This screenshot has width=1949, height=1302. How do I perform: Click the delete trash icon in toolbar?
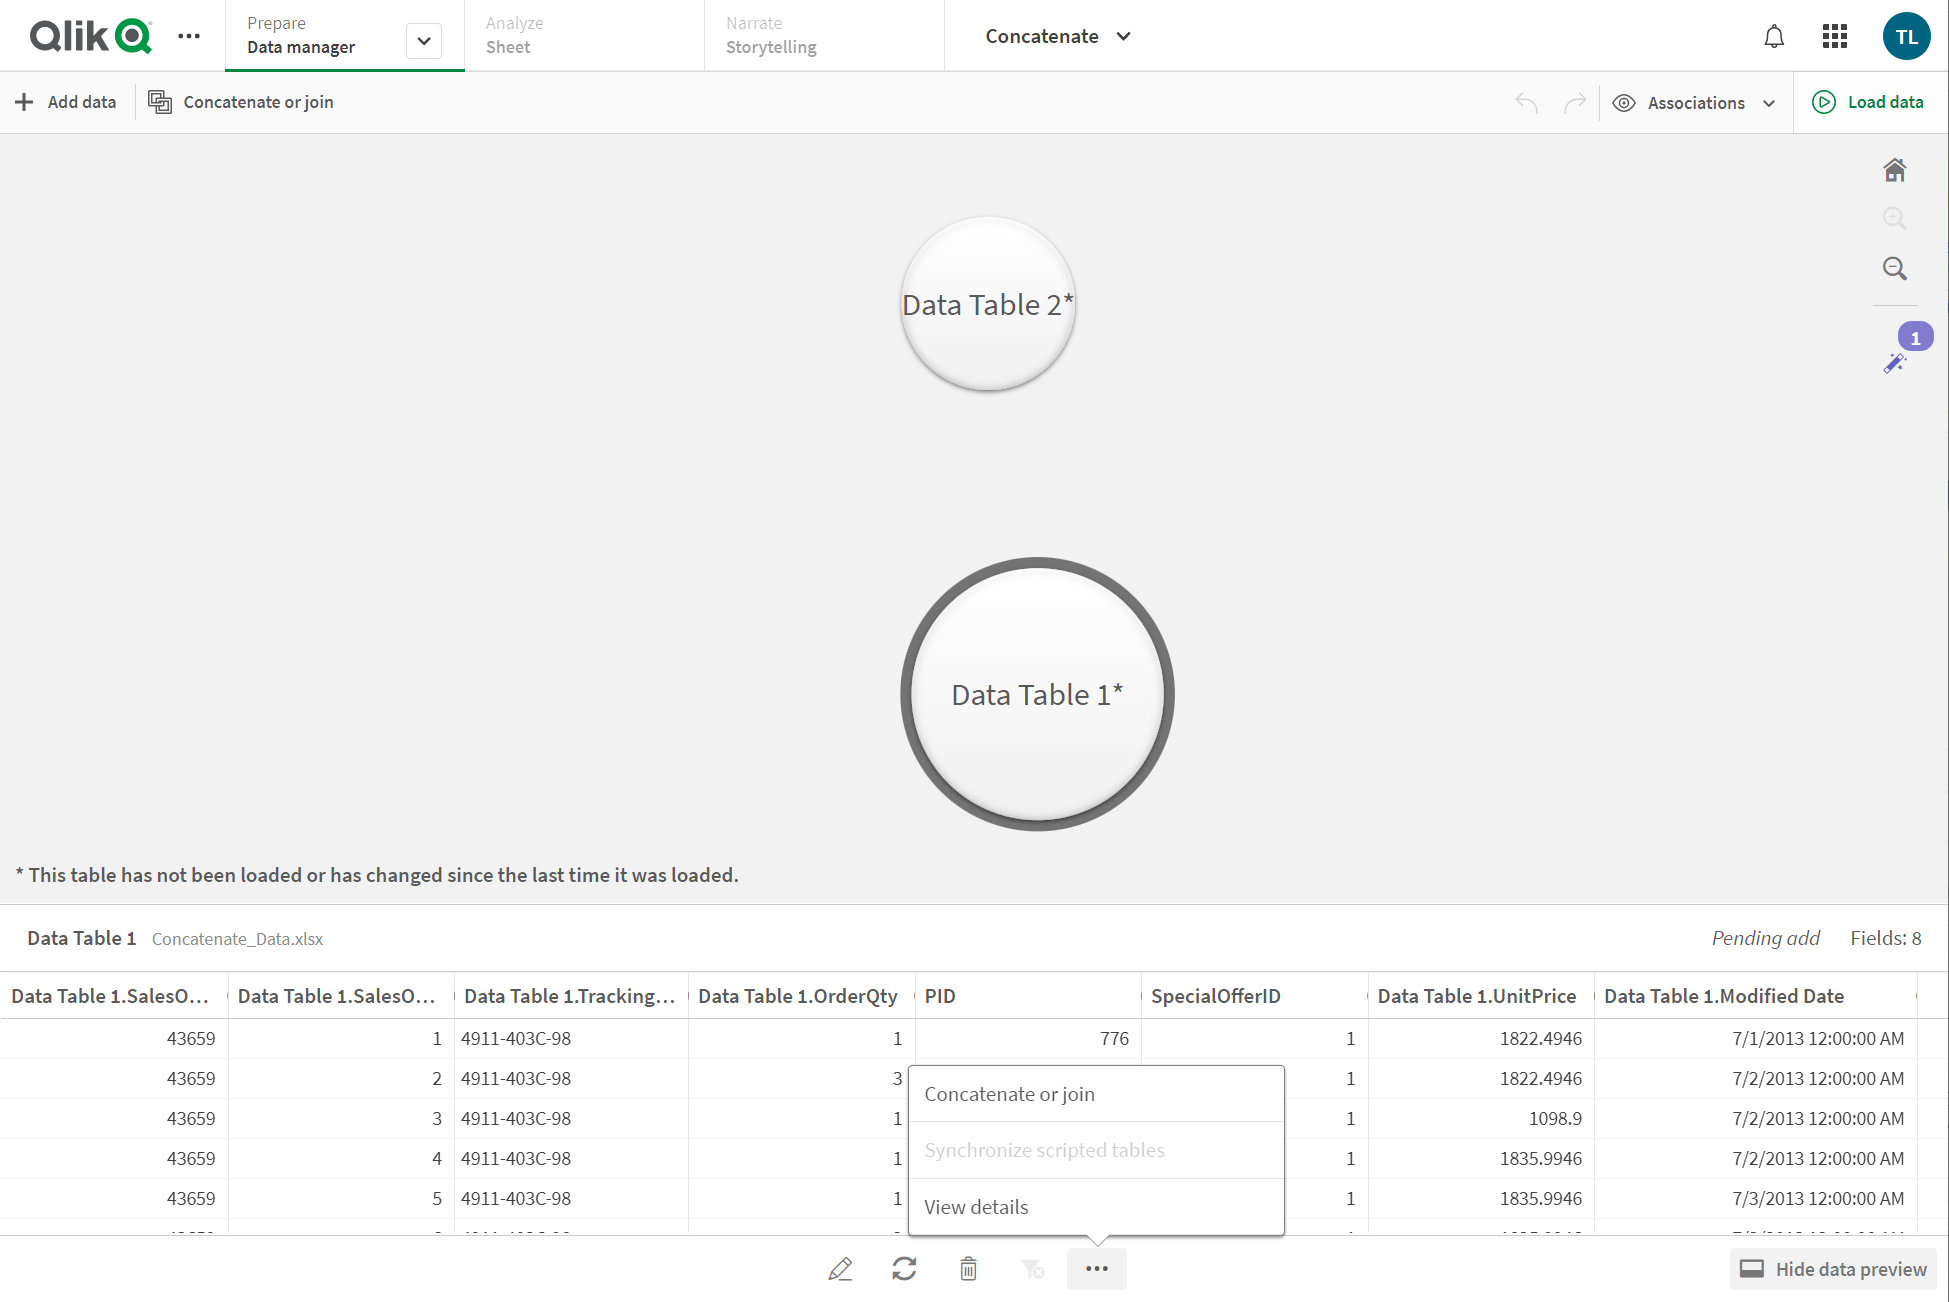[x=968, y=1269]
